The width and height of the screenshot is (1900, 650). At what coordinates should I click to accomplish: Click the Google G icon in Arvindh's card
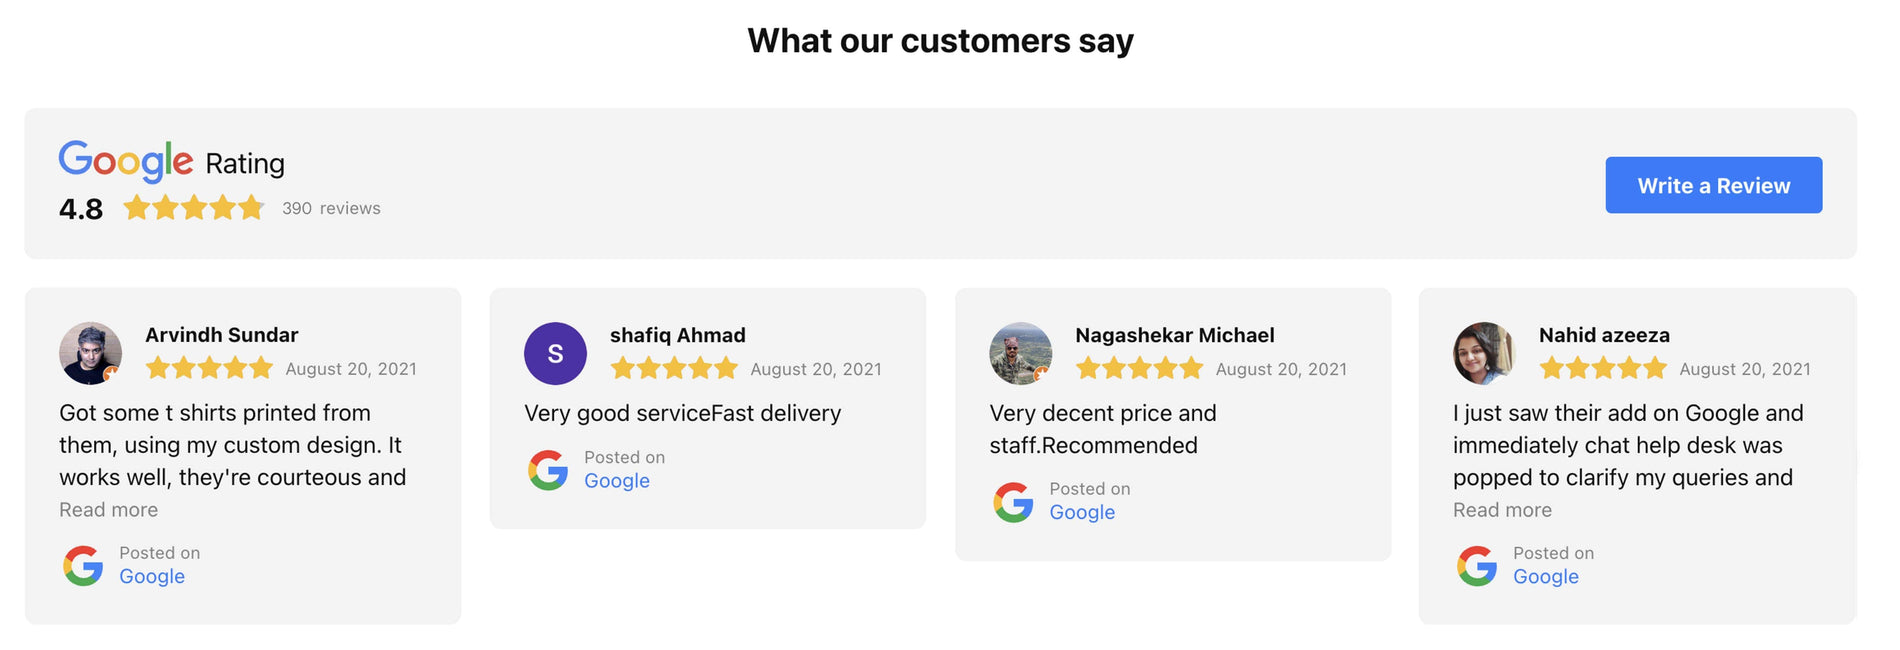click(83, 566)
